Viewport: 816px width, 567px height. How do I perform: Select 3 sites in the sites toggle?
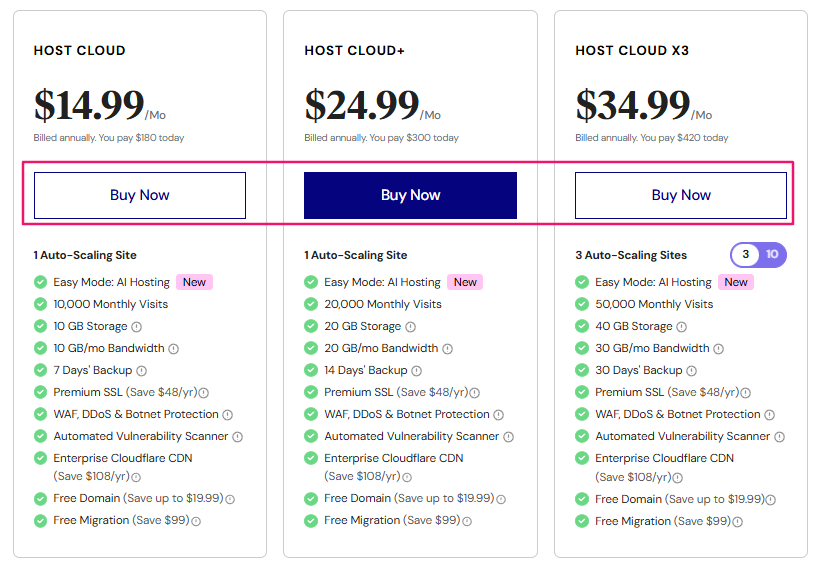click(745, 255)
